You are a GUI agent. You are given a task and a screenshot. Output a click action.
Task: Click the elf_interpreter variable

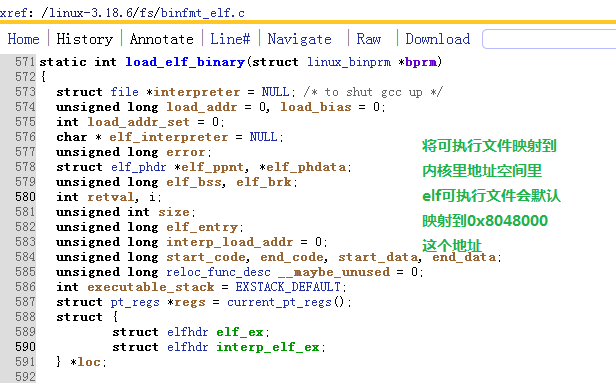tap(169, 137)
